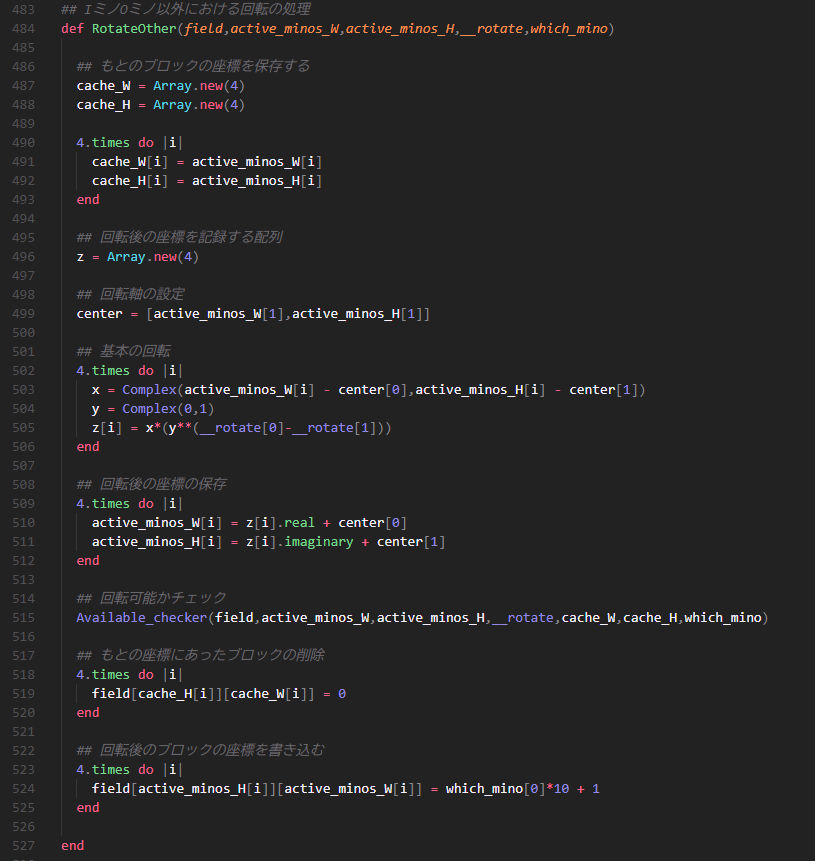The height and width of the screenshot is (861, 815).
Task: Click the which_mino parameter on line 484
Action: tap(568, 29)
